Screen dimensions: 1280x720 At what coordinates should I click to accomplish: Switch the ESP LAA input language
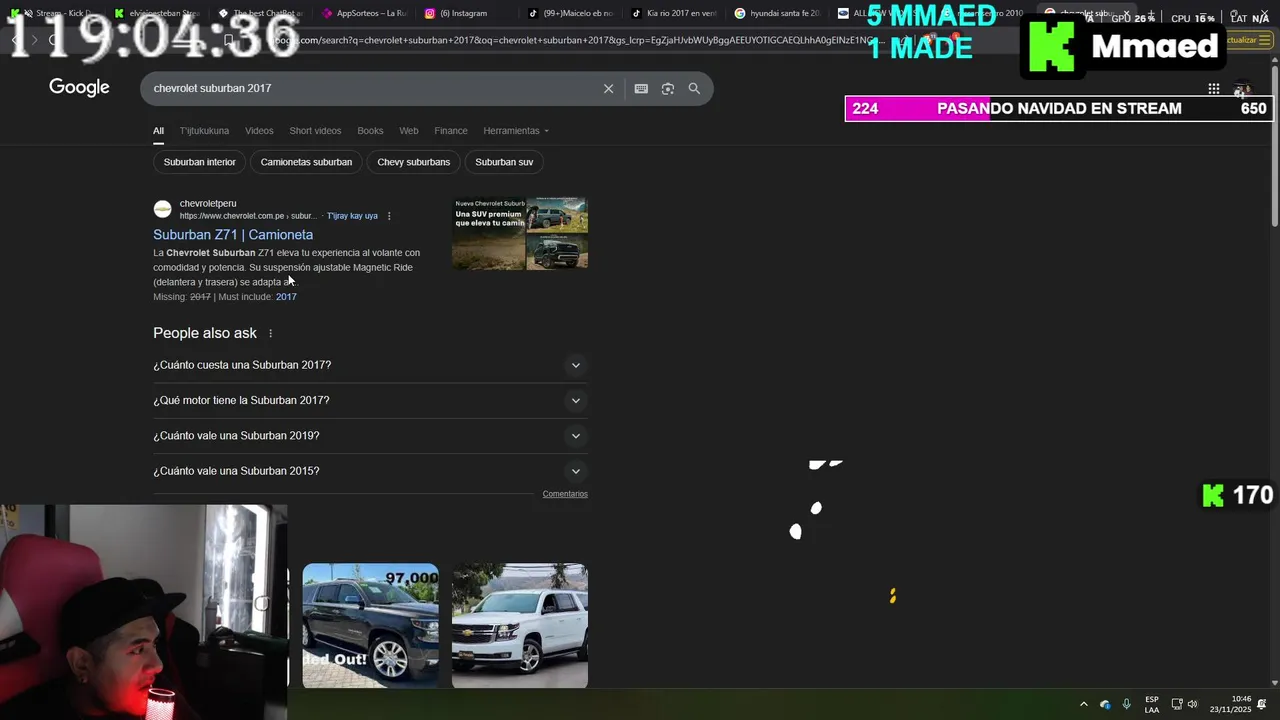(1152, 704)
